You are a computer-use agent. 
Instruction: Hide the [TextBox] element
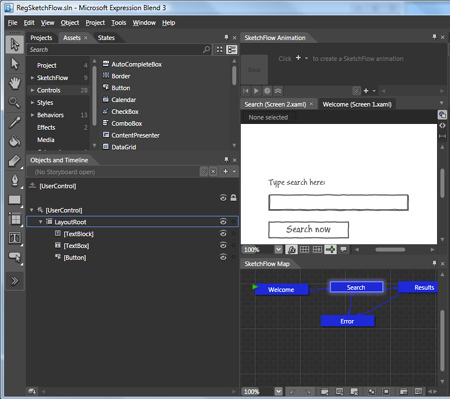[x=223, y=246]
